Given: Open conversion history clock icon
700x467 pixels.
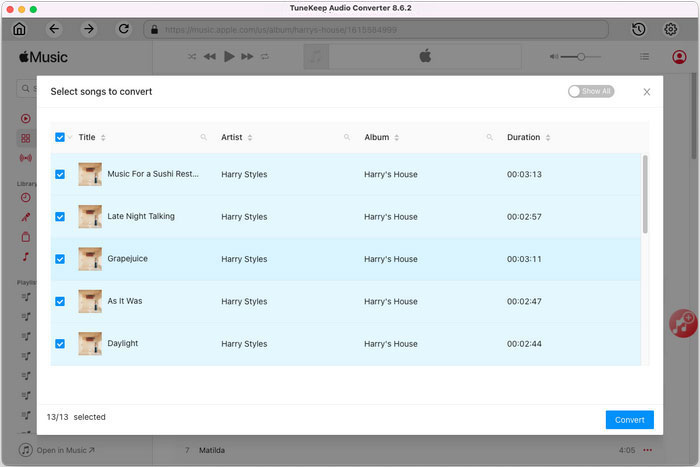Looking at the screenshot, I should (638, 29).
